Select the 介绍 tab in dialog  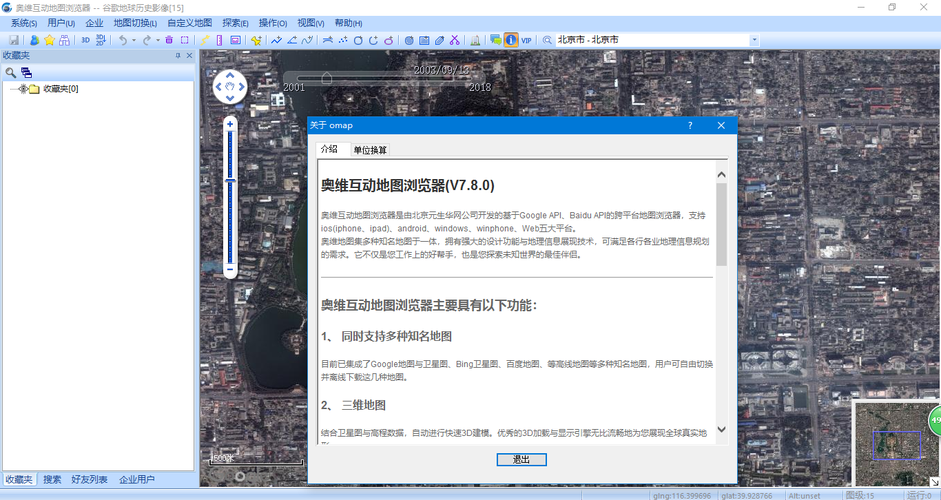coord(329,149)
